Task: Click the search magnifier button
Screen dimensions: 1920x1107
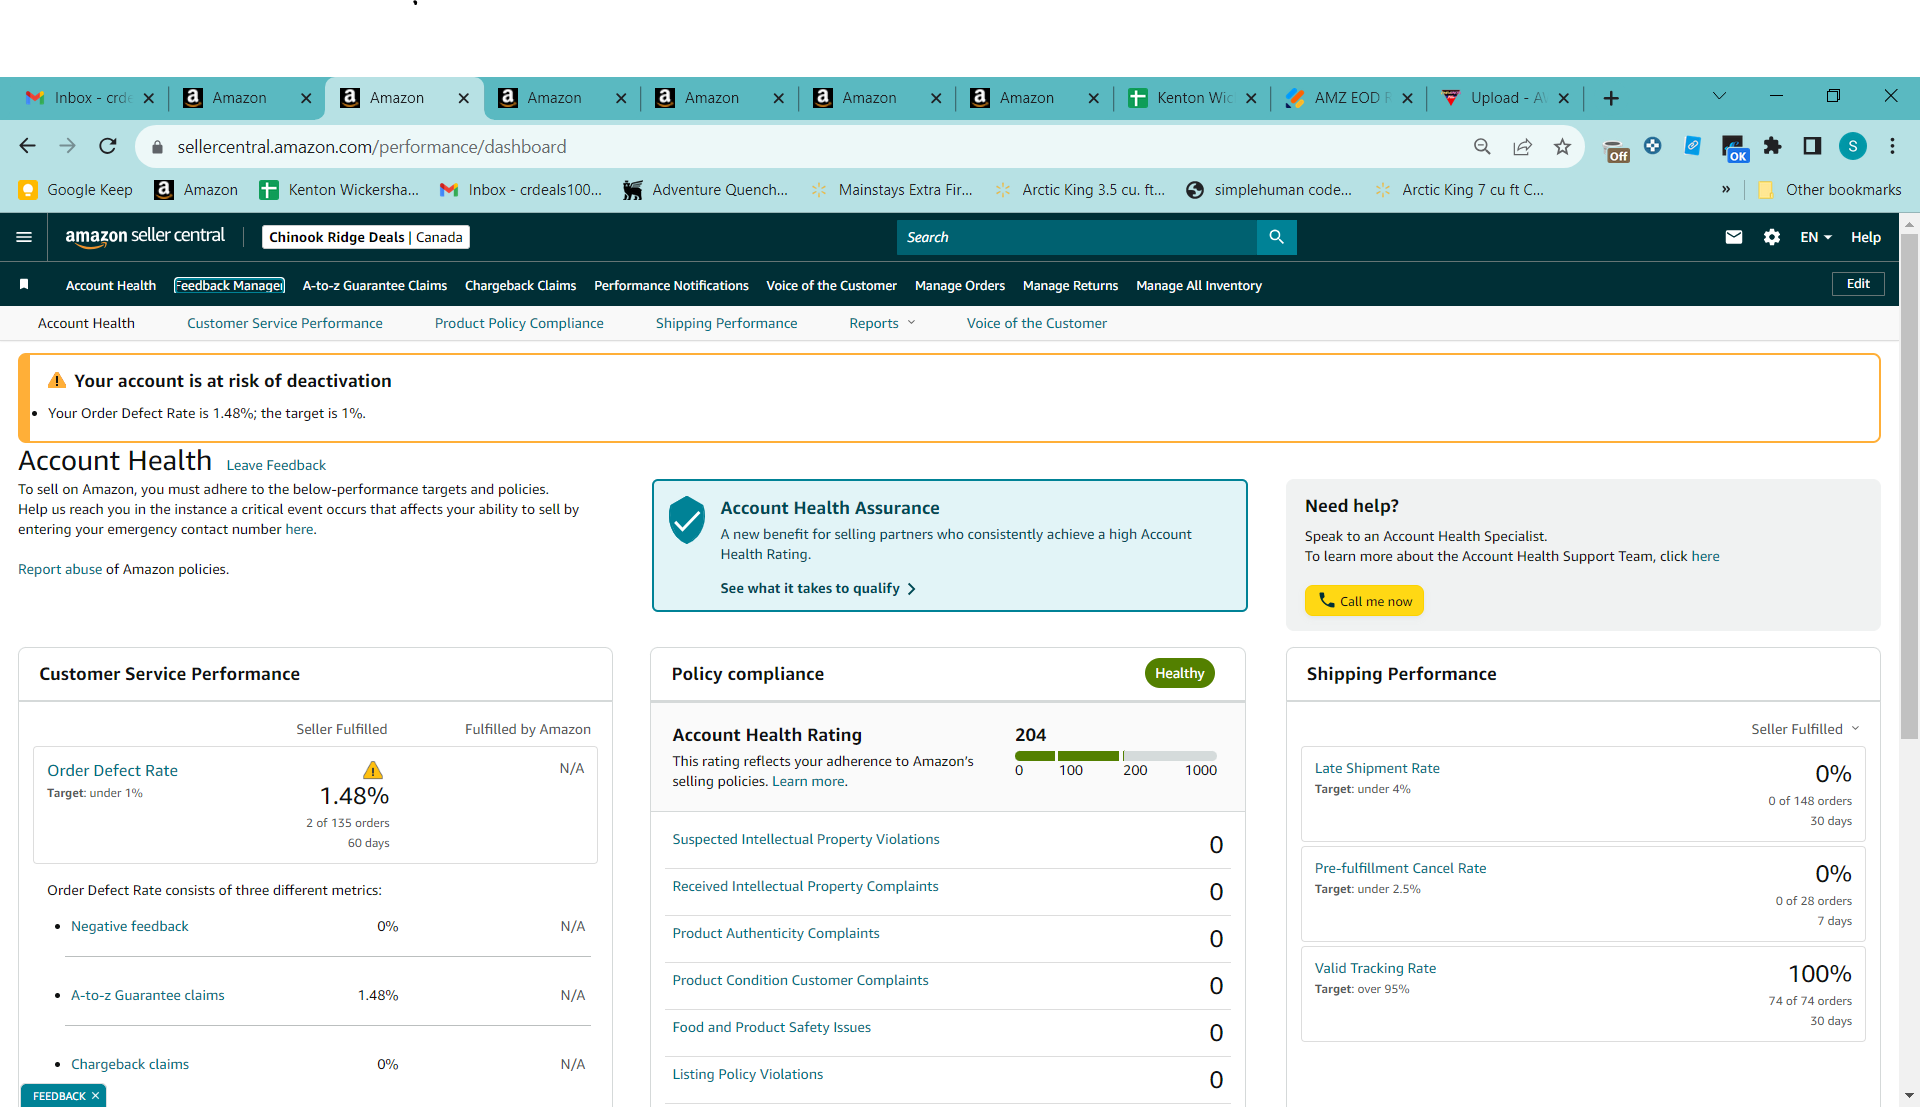Action: click(x=1276, y=237)
